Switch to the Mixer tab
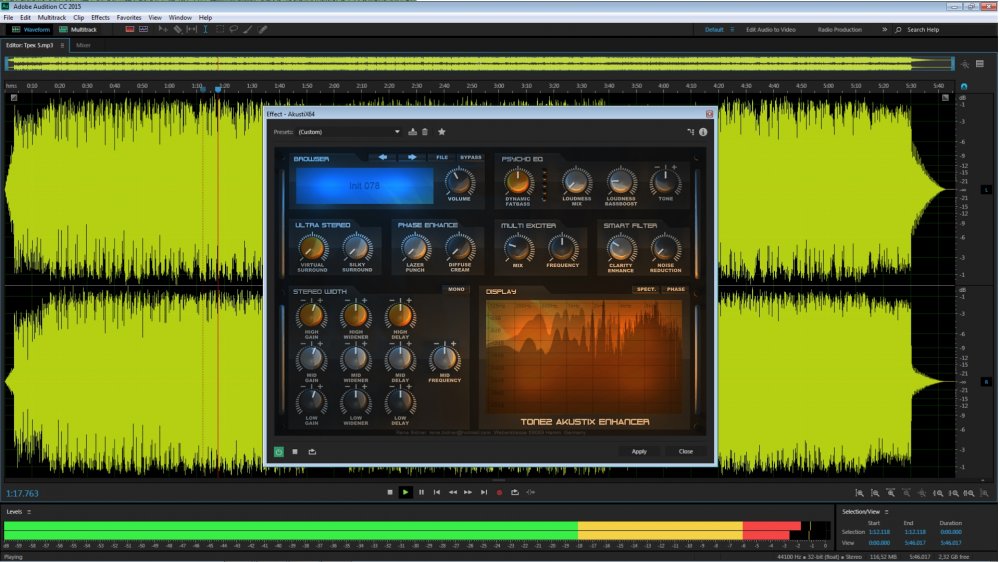 [84, 45]
